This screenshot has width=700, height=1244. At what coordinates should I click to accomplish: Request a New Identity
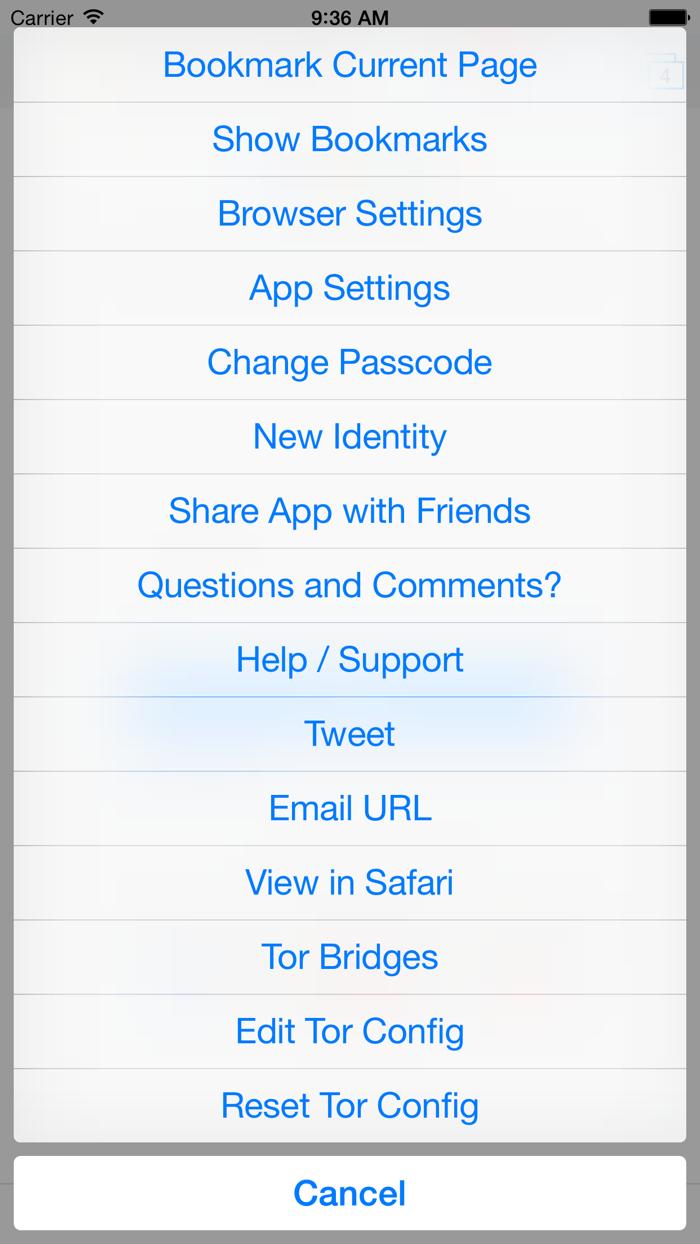pyautogui.click(x=350, y=437)
